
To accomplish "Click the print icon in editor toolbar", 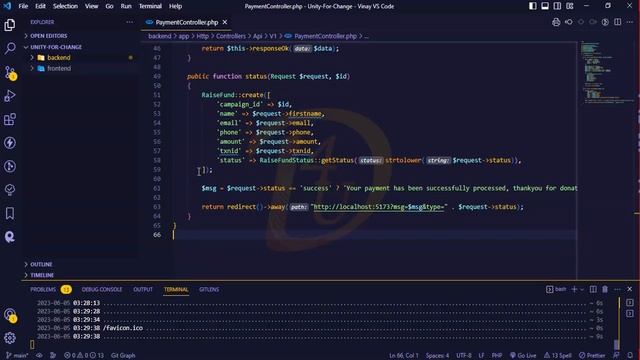I will [556, 22].
